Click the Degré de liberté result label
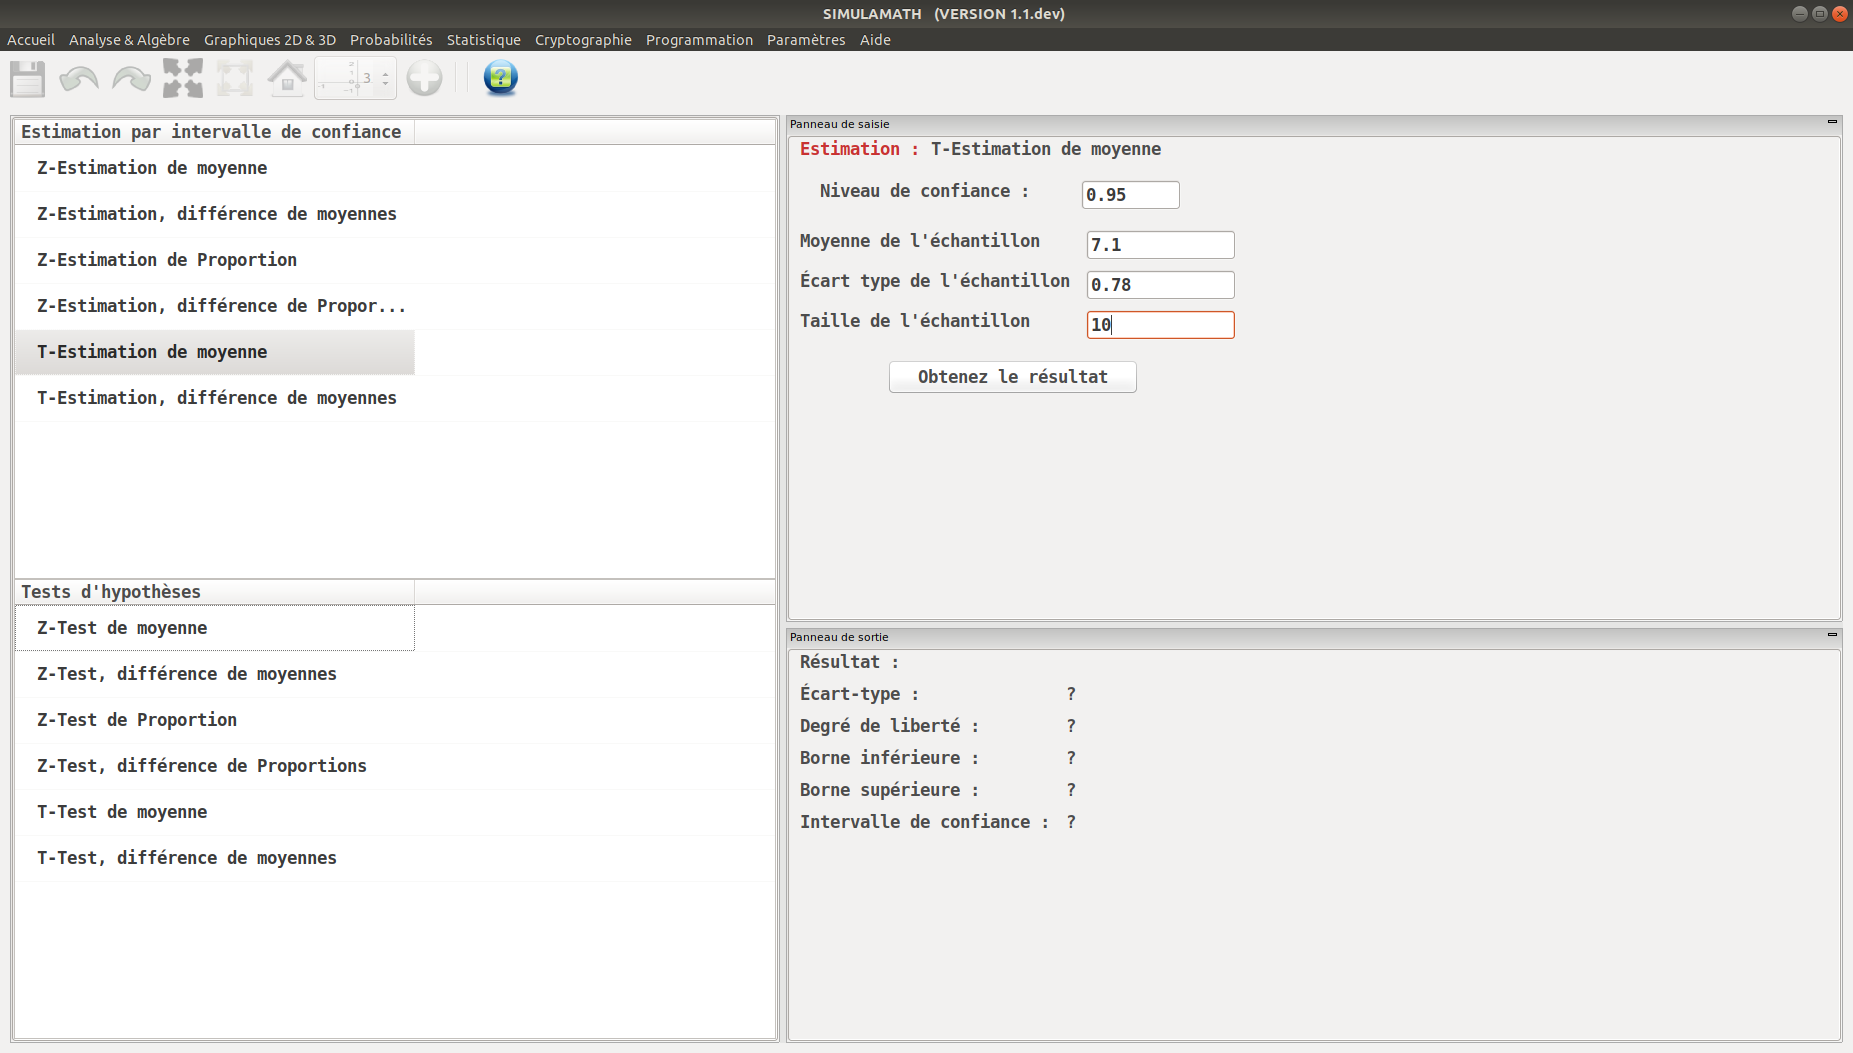The image size is (1853, 1053). pos(889,726)
